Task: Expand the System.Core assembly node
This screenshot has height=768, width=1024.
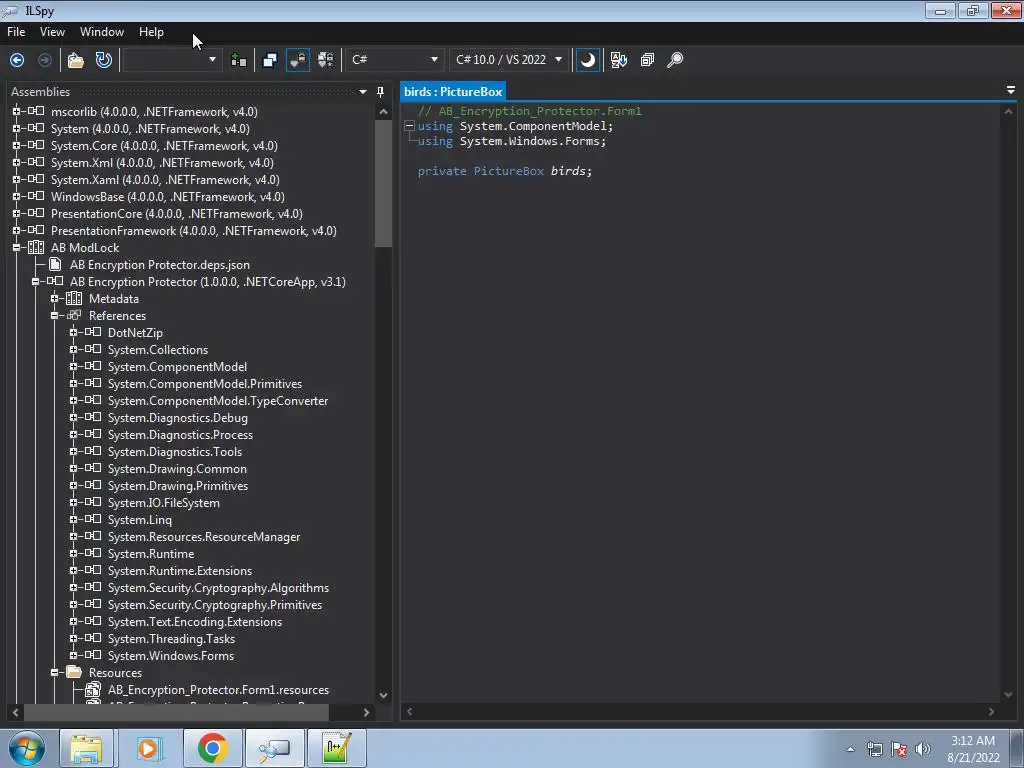Action: [x=16, y=146]
